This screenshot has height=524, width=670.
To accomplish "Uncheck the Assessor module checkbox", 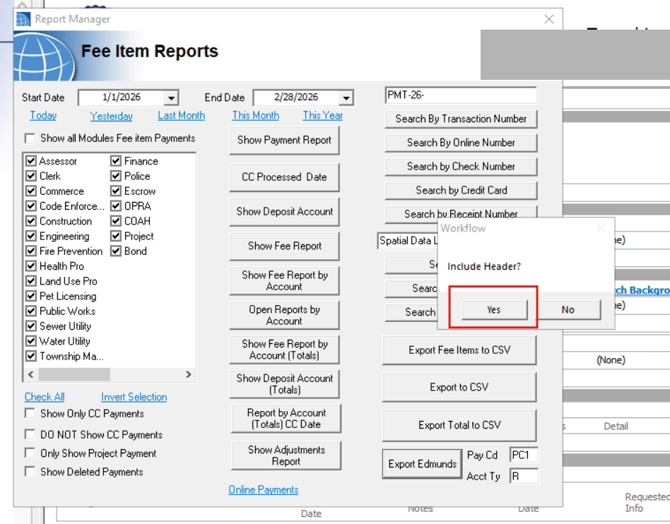I will coord(31,161).
